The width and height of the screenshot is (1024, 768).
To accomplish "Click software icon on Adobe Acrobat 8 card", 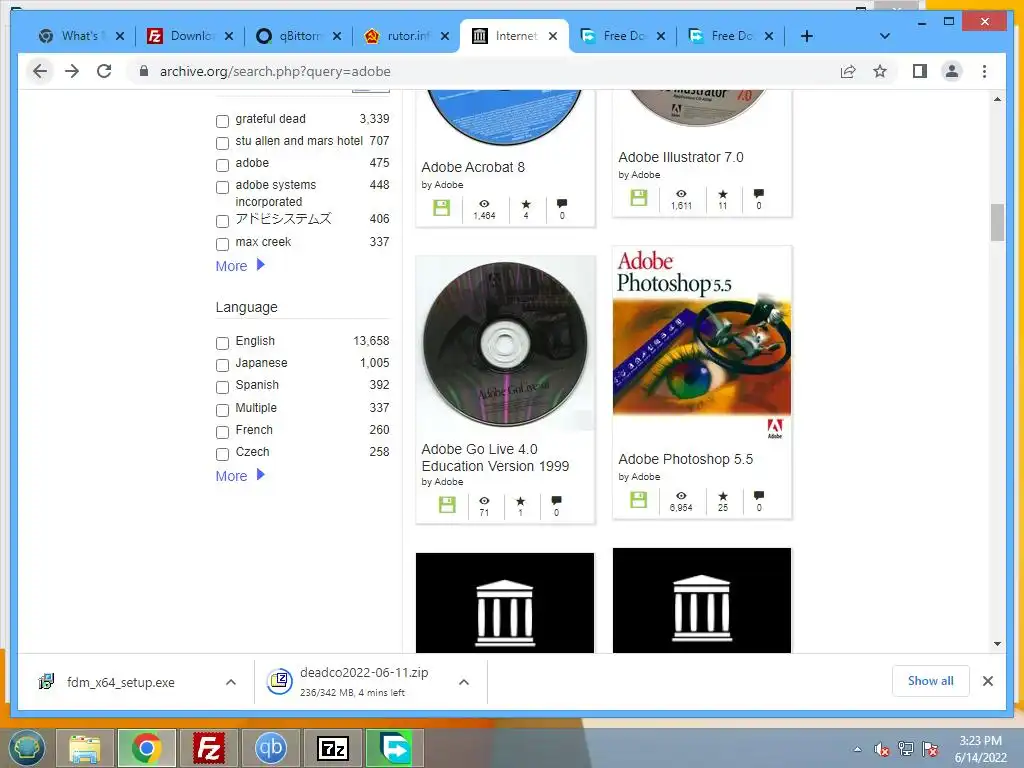I will pos(441,208).
